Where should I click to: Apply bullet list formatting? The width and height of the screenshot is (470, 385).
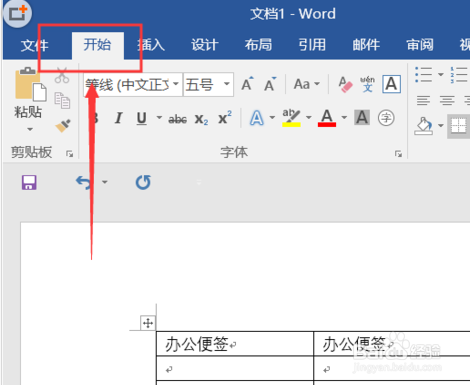423,75
